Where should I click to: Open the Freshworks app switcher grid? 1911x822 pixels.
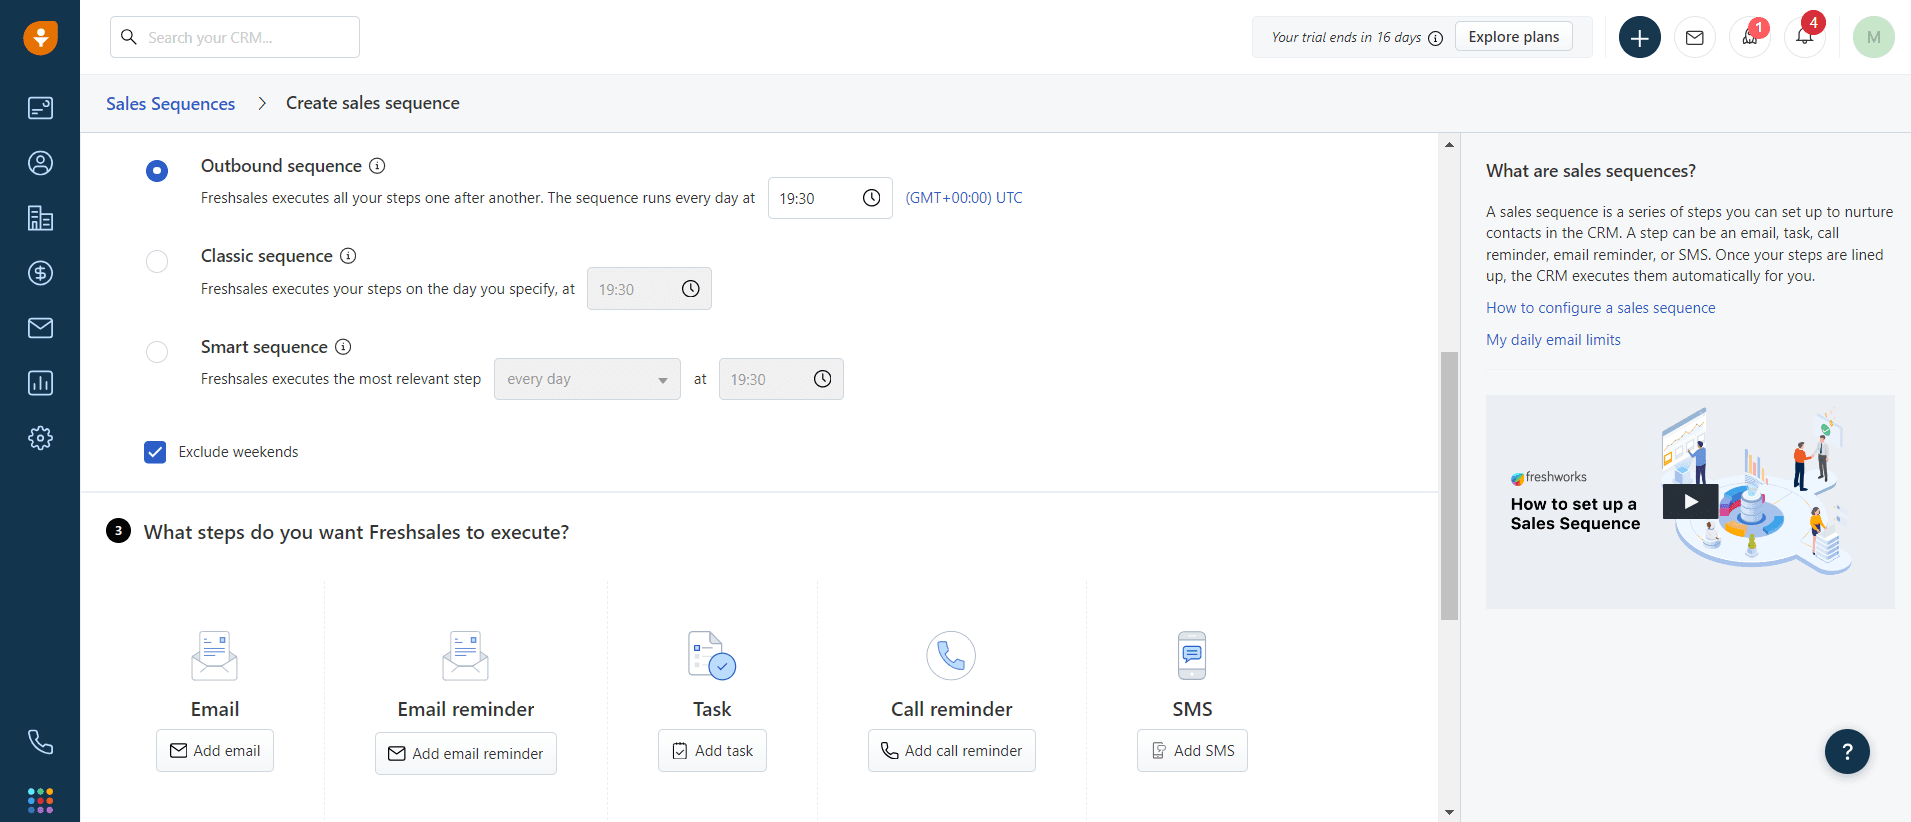tap(40, 800)
